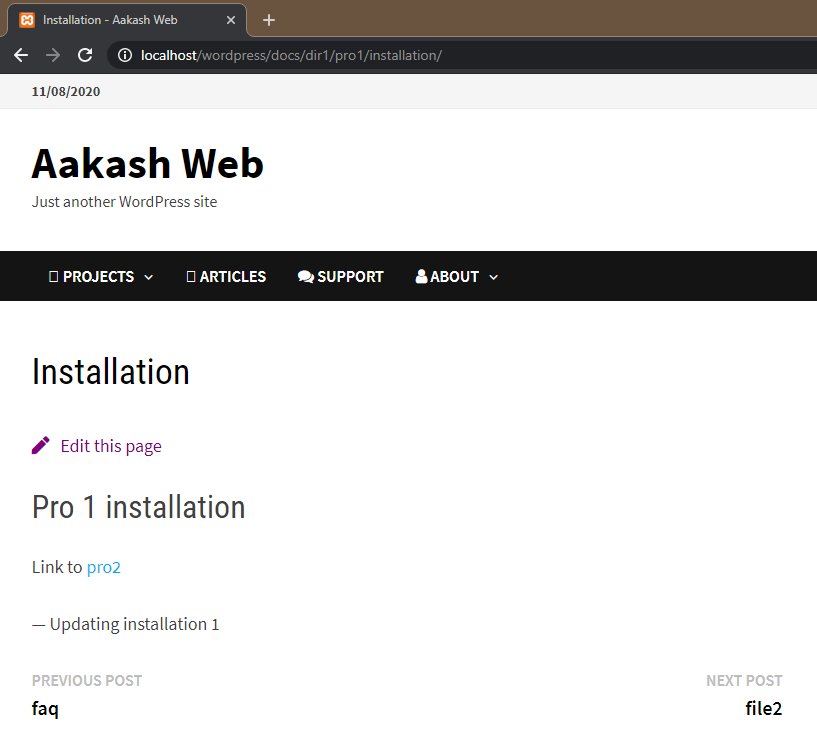Viewport: 817px width, 750px height.
Task: Click the Support chat bubbles icon
Action: point(306,277)
